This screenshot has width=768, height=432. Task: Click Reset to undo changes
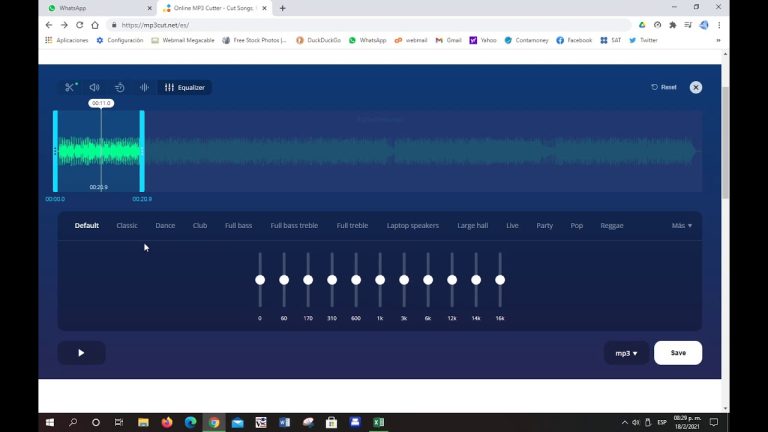664,87
